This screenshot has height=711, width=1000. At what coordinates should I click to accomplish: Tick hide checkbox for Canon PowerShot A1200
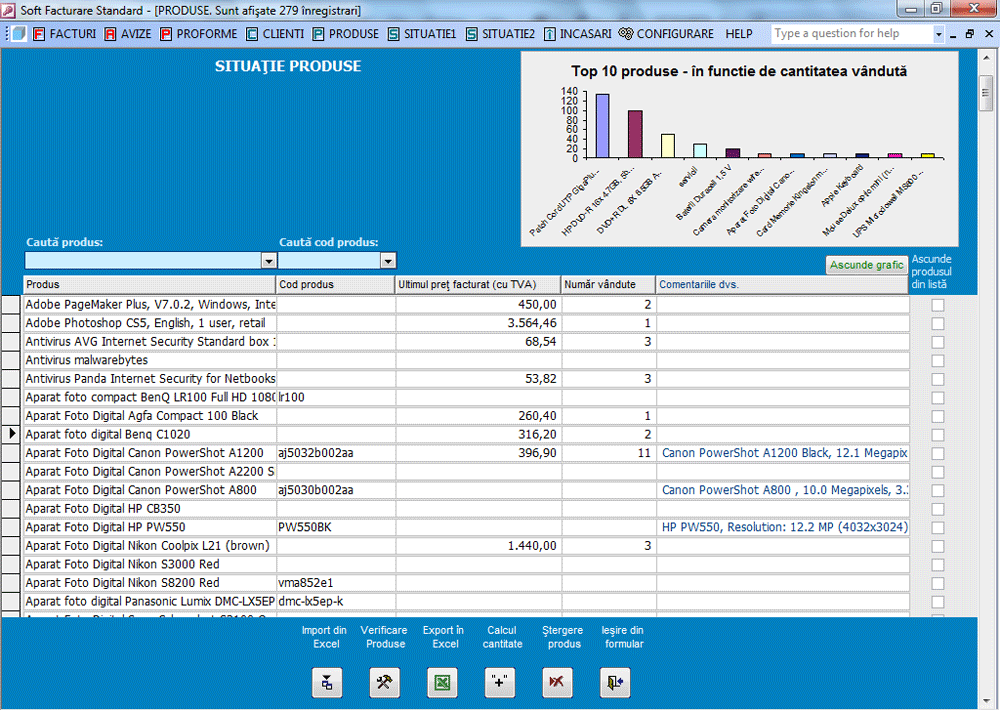click(x=938, y=453)
